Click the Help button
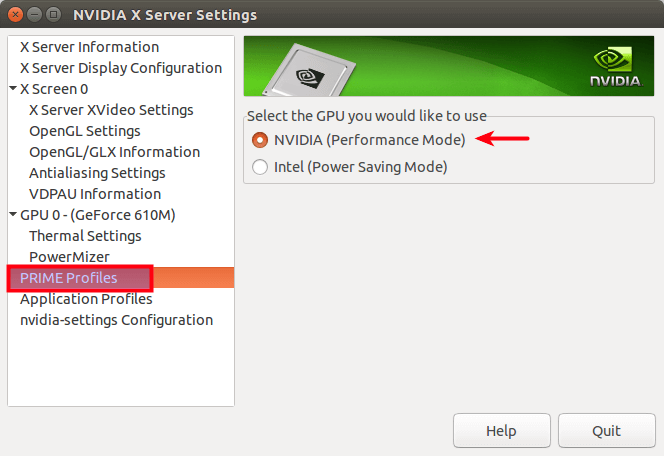The width and height of the screenshot is (664, 456). [501, 431]
